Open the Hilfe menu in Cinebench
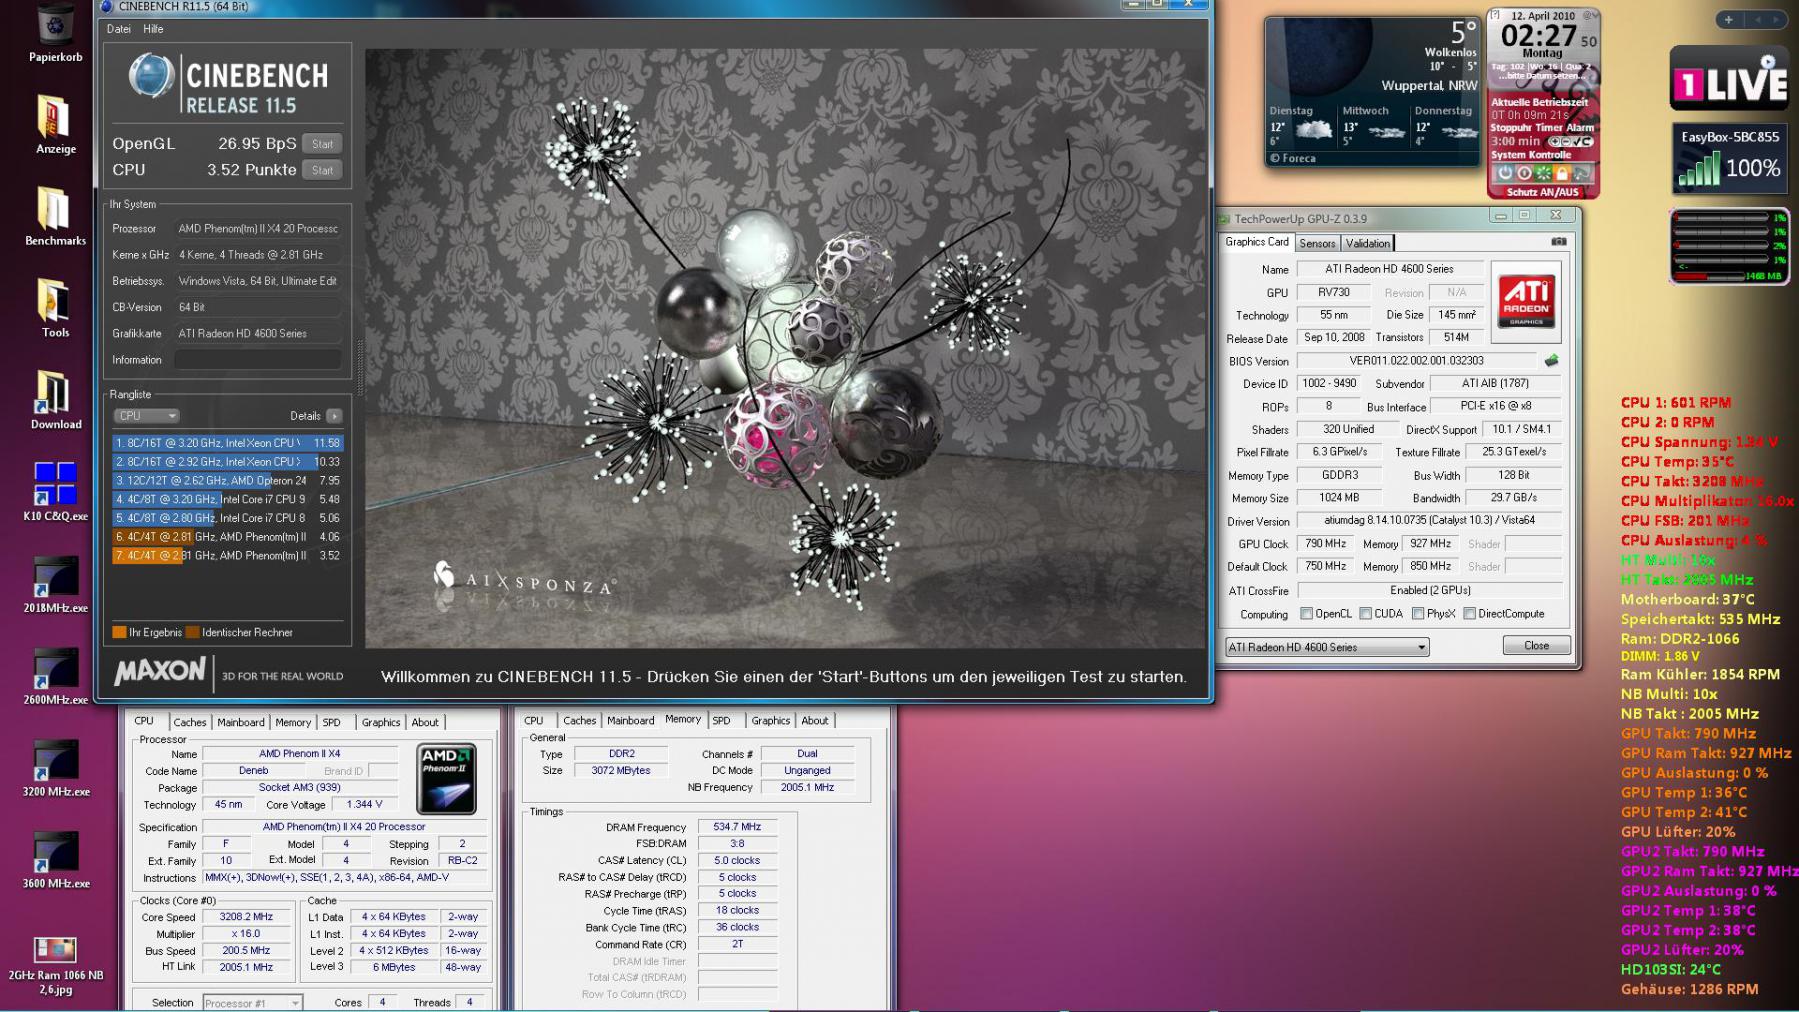1799x1012 pixels. (153, 29)
